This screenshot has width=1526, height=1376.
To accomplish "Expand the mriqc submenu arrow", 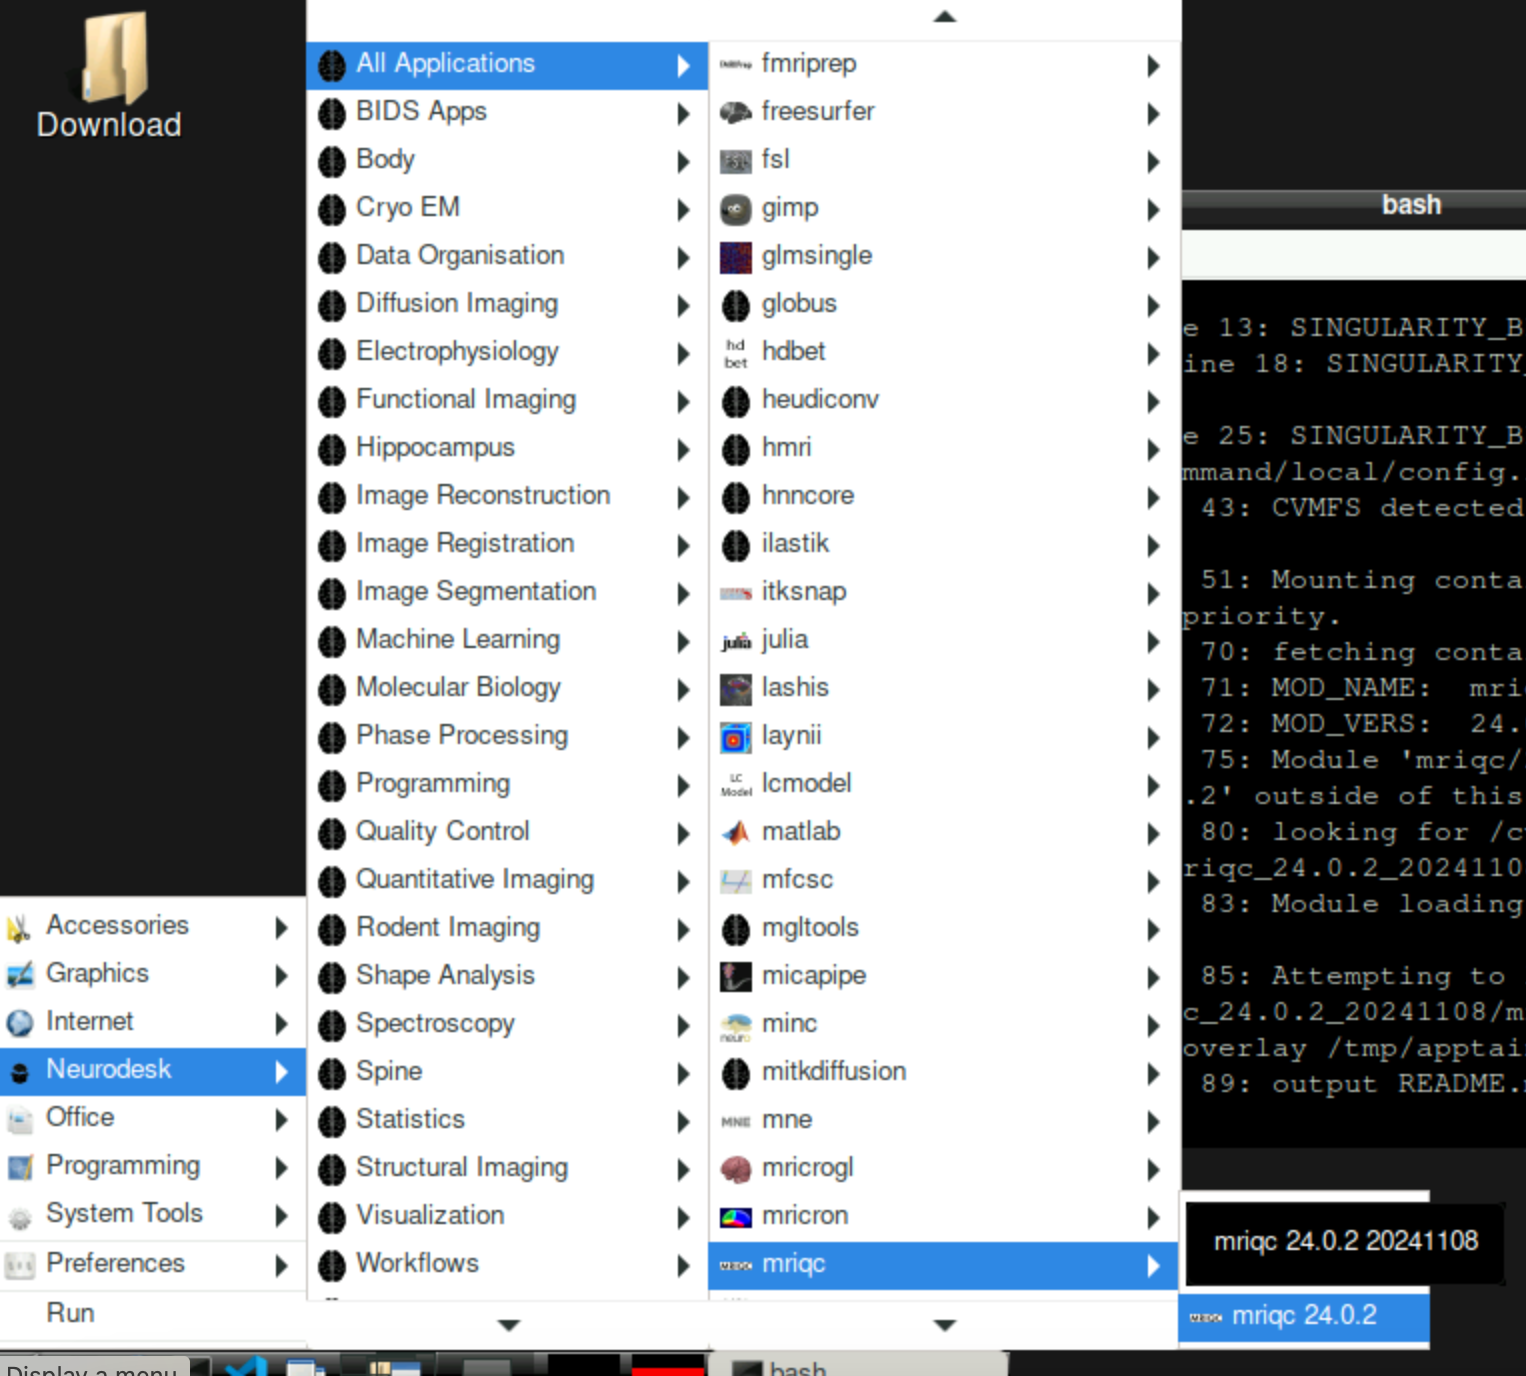I will click(x=1153, y=1265).
